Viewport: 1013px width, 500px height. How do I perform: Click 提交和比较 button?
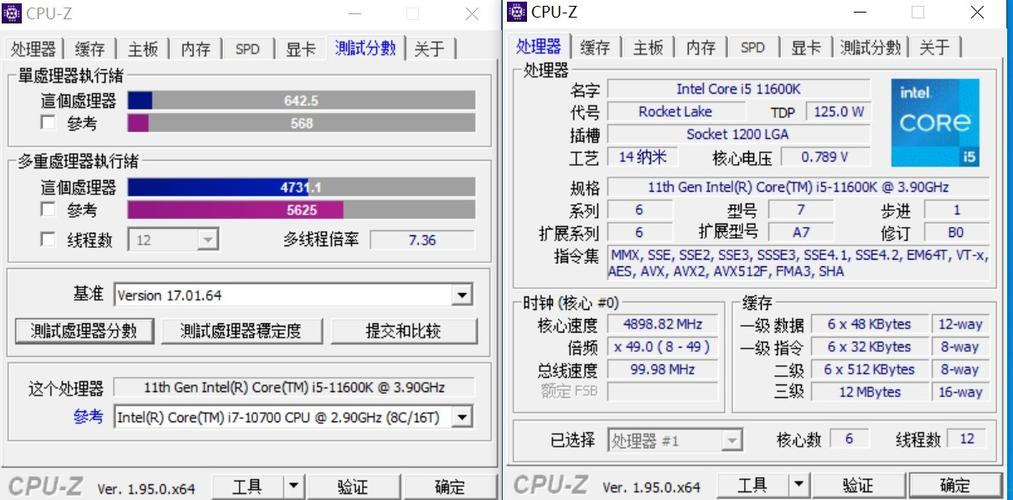tap(404, 331)
